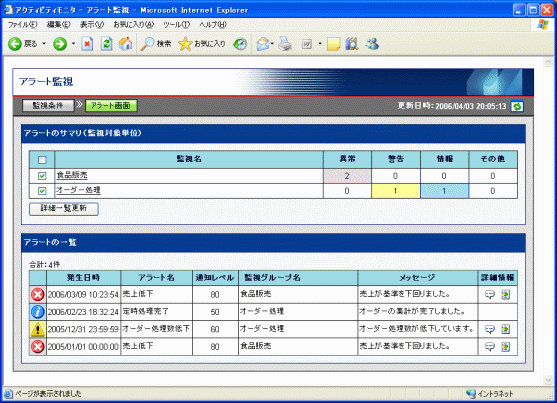
Task: Click the 詳細一覧更新 button
Action: pos(64,209)
